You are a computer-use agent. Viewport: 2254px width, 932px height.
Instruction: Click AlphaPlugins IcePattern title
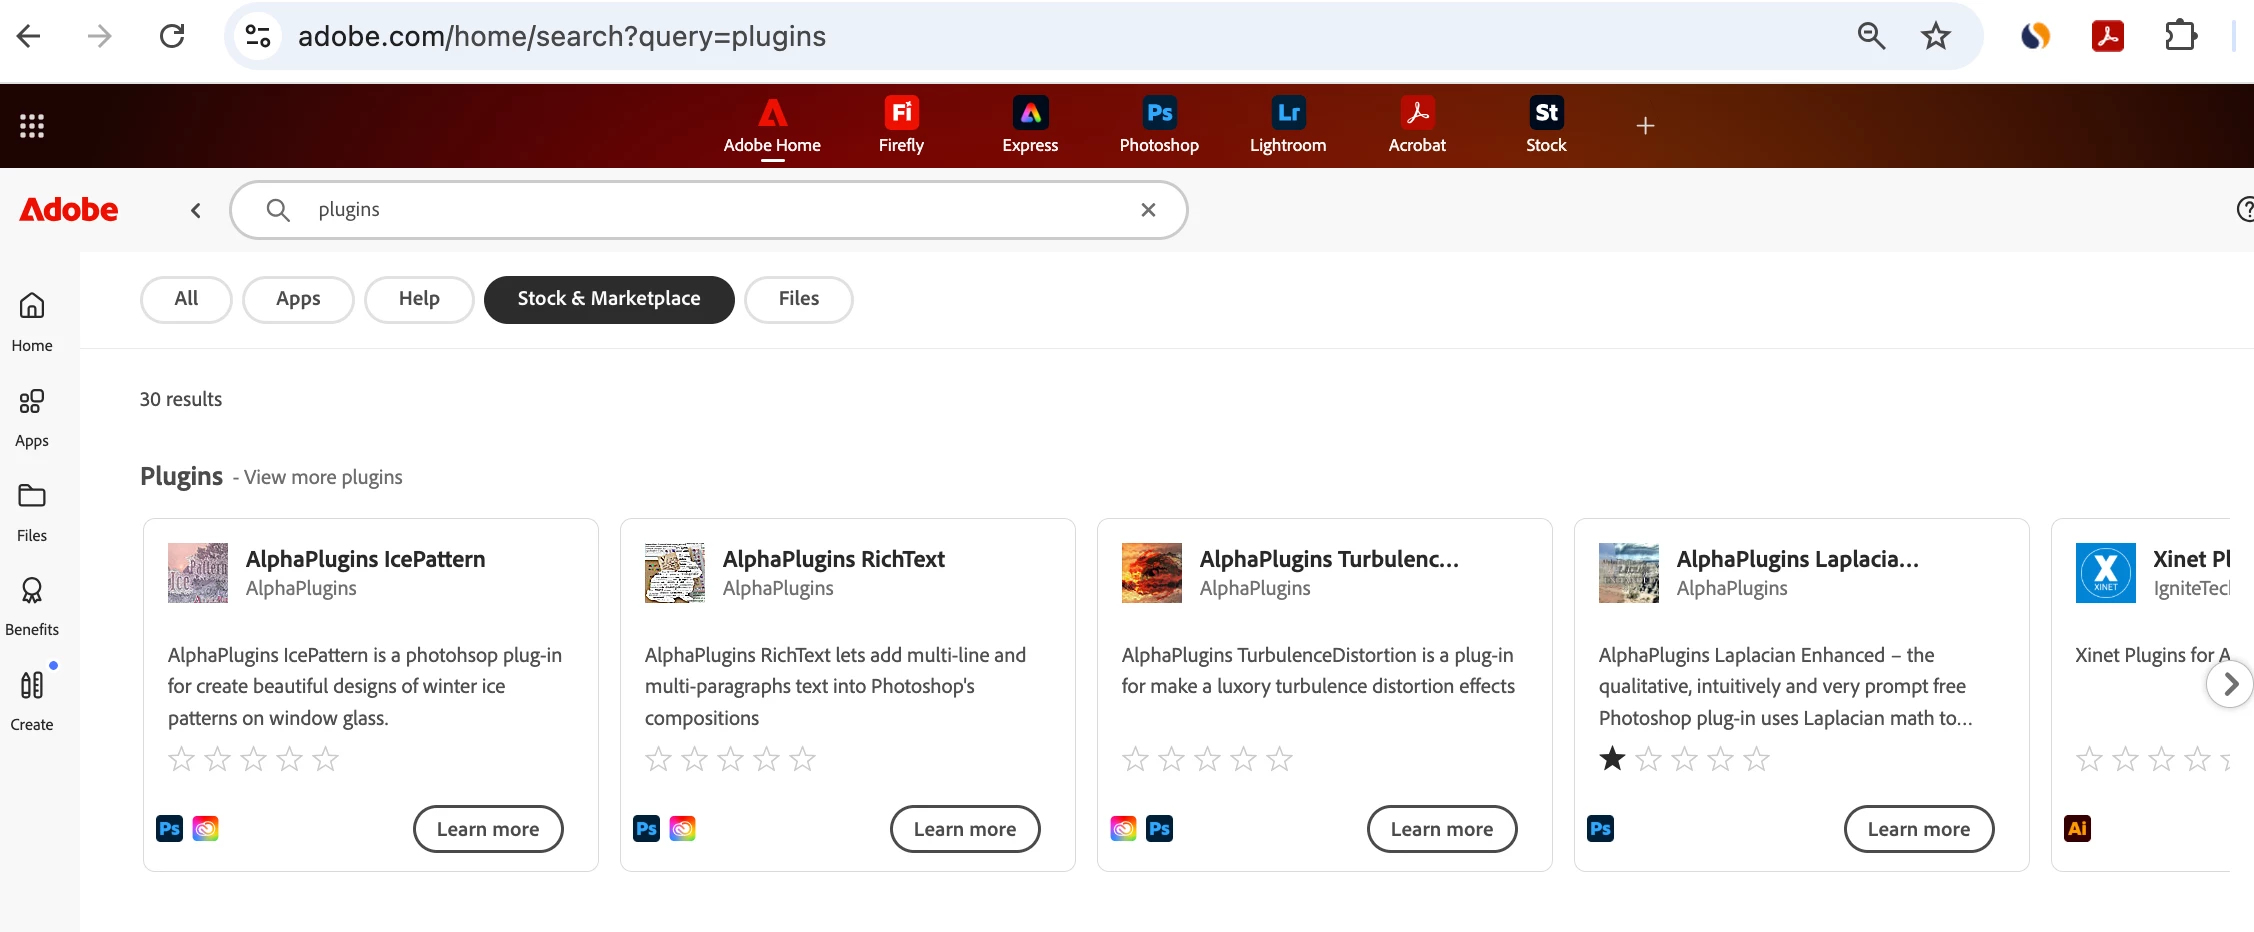pyautogui.click(x=366, y=559)
